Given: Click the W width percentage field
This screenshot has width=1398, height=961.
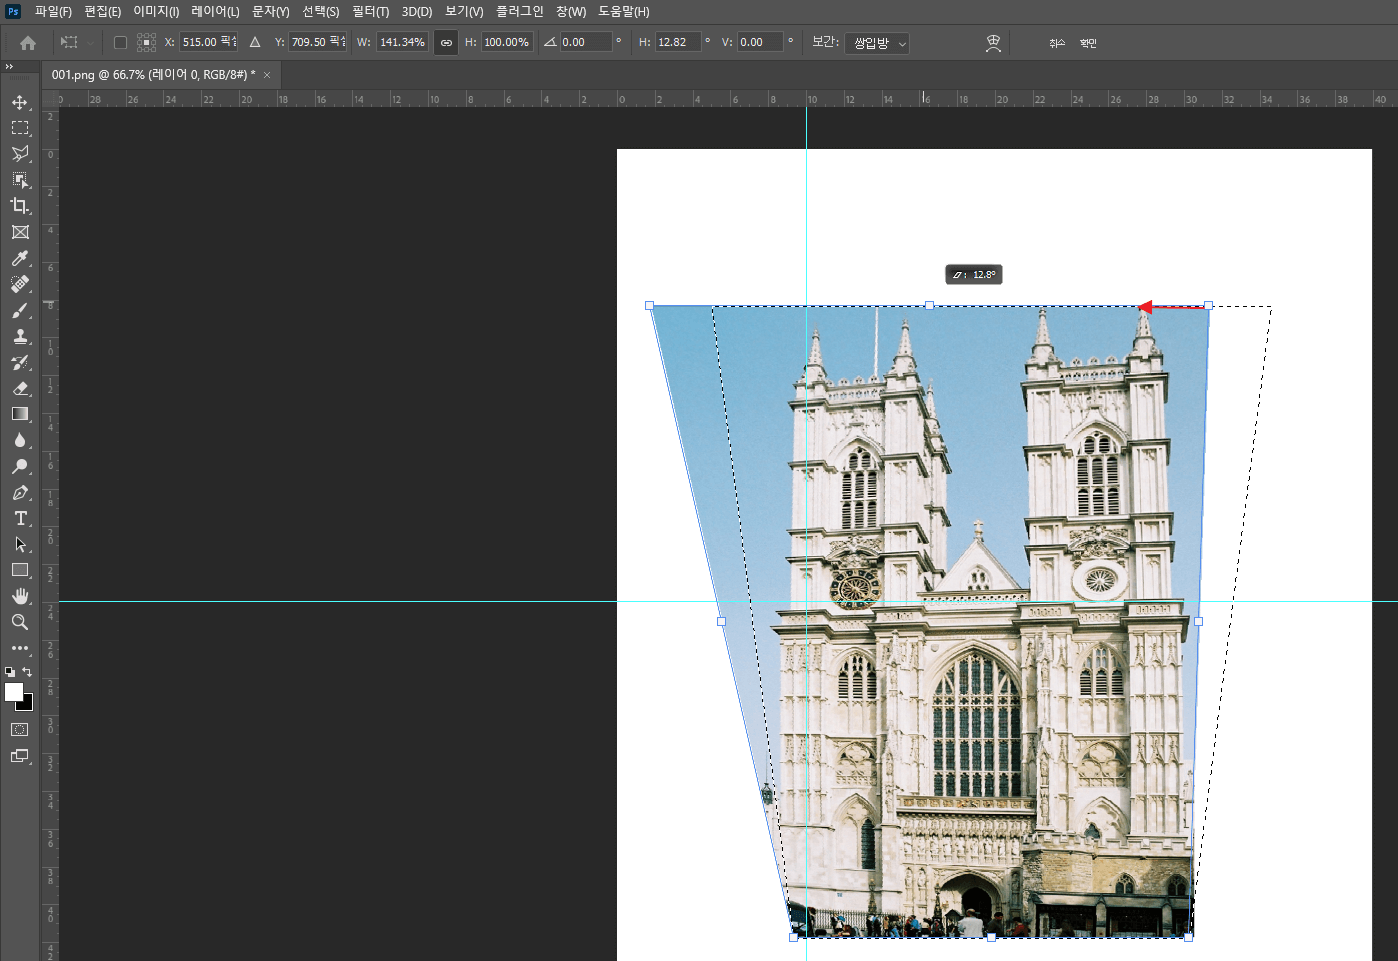Looking at the screenshot, I should point(402,42).
